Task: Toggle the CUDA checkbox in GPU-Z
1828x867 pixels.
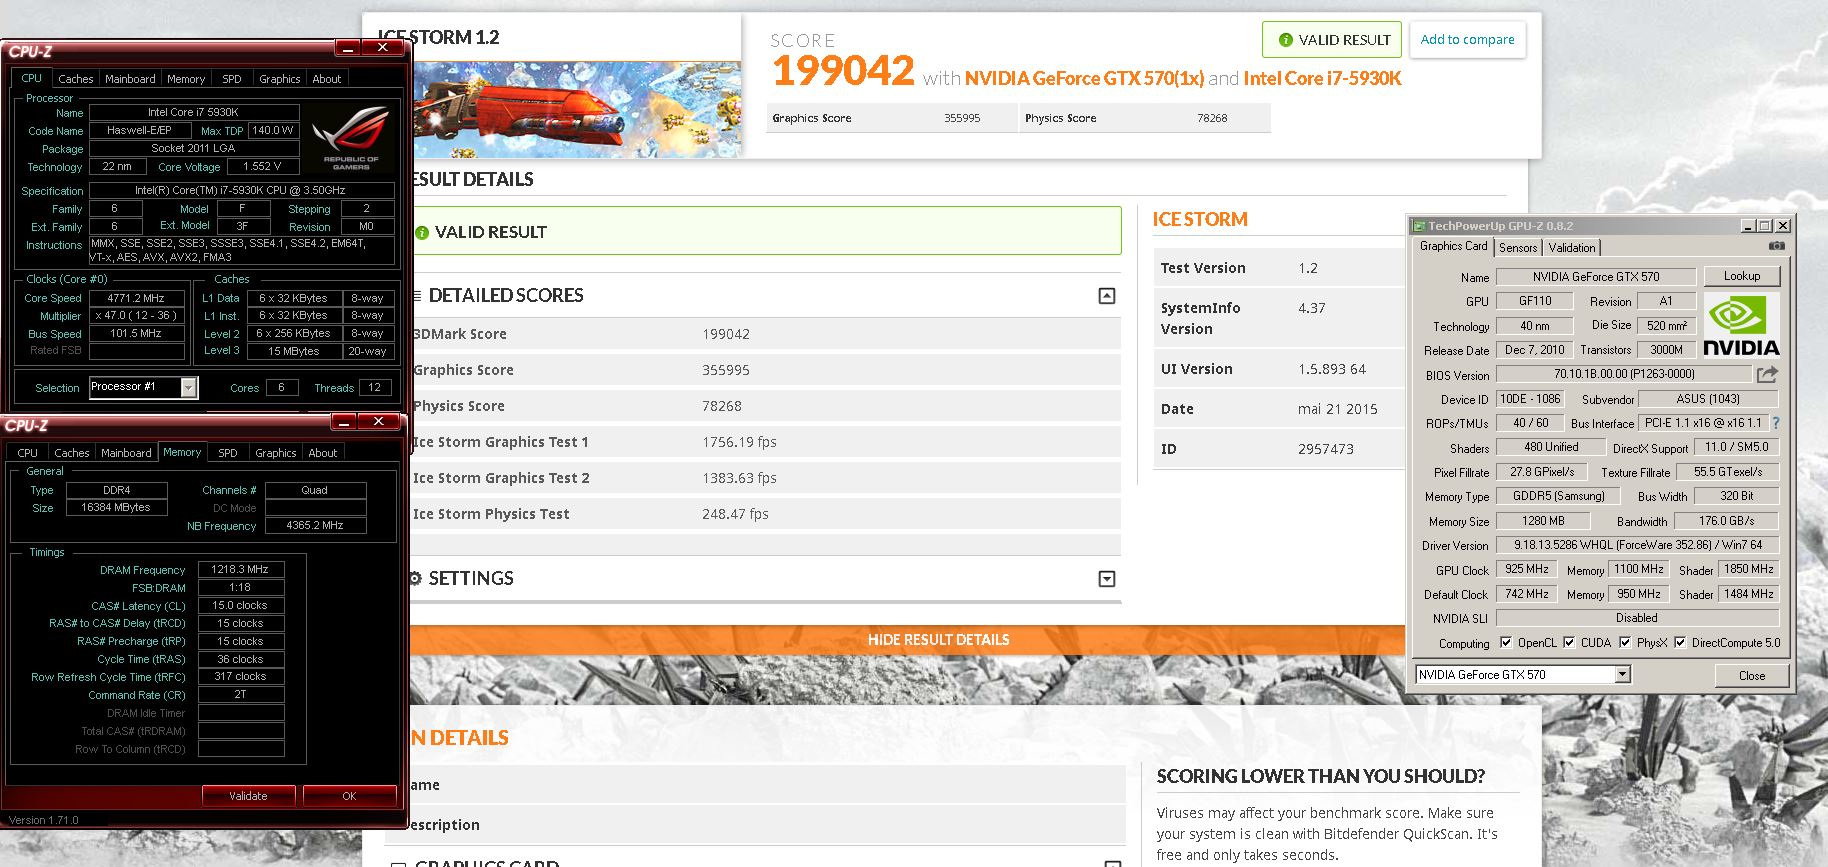Action: click(x=1569, y=642)
